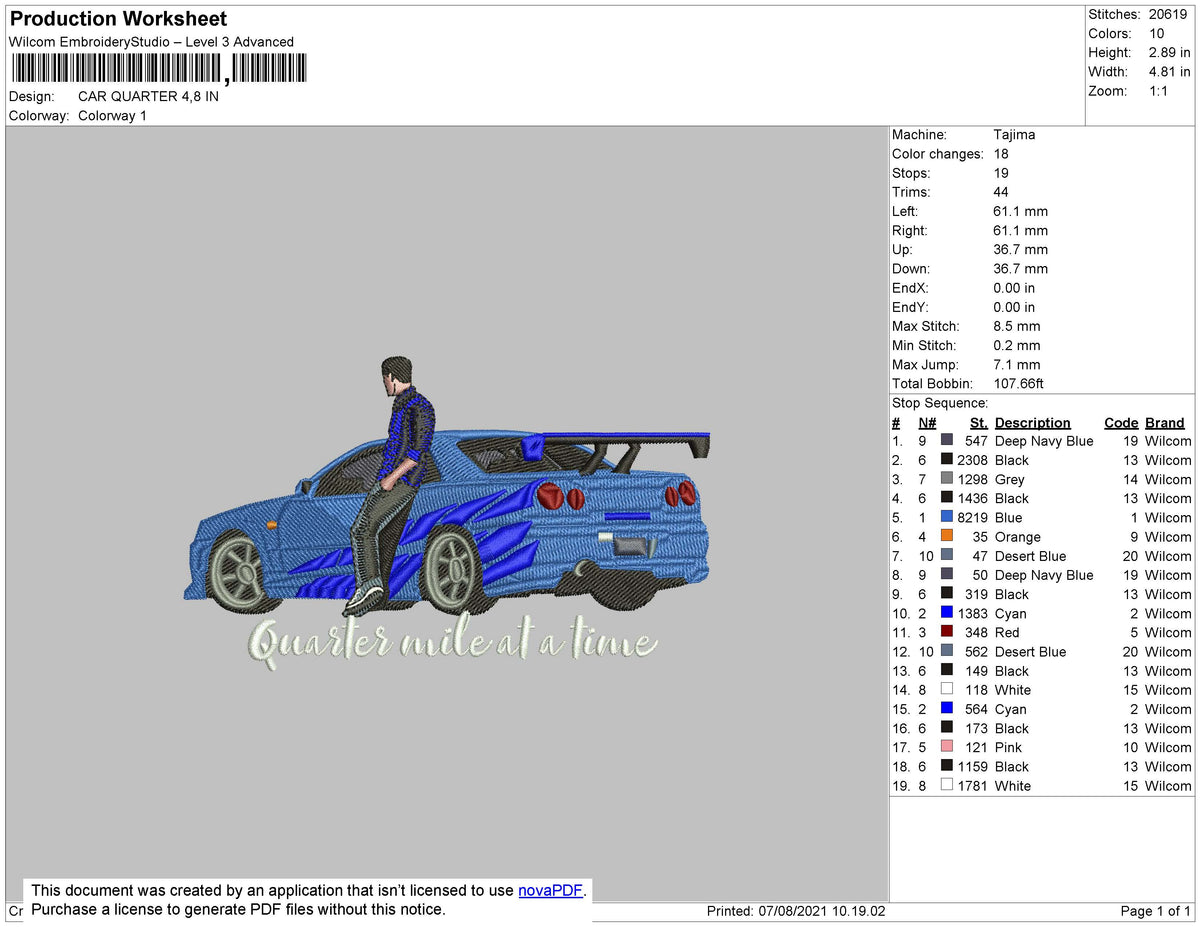Click the Blue swatch for stop 5
The image size is (1200, 927).
pyautogui.click(x=947, y=517)
